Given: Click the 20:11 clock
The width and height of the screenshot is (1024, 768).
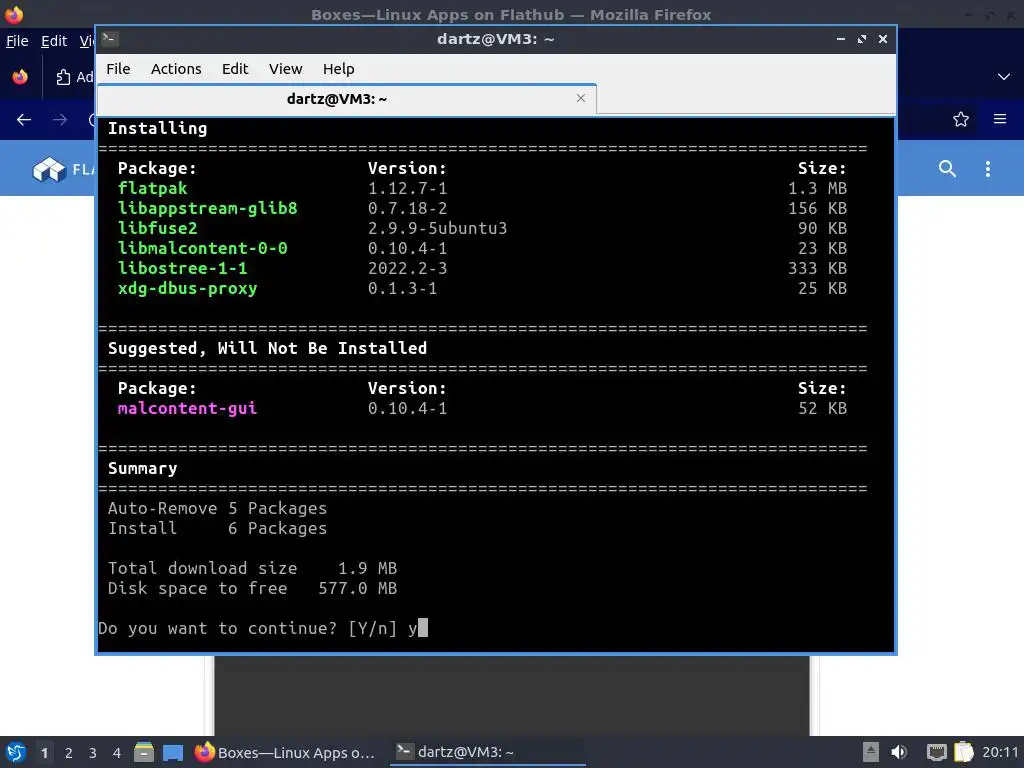Looking at the screenshot, I should pos(1000,752).
